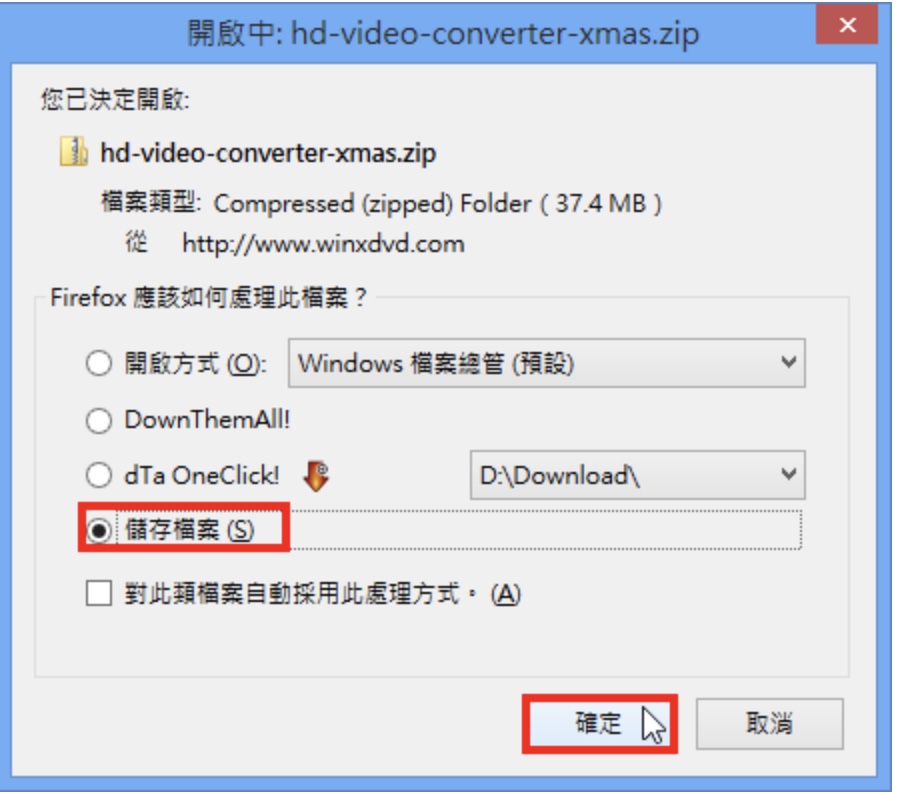Click the arrow on the download path combo
Image resolution: width=908 pixels, height=792 pixels.
[788, 475]
